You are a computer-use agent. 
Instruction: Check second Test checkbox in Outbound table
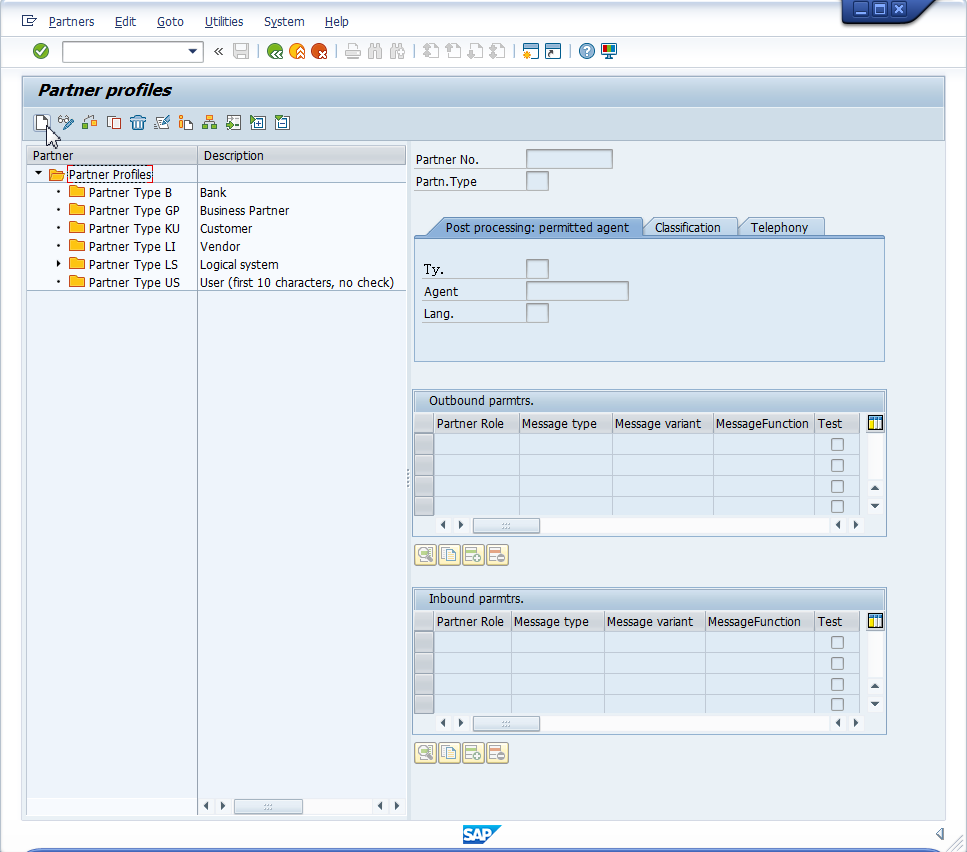tap(837, 465)
